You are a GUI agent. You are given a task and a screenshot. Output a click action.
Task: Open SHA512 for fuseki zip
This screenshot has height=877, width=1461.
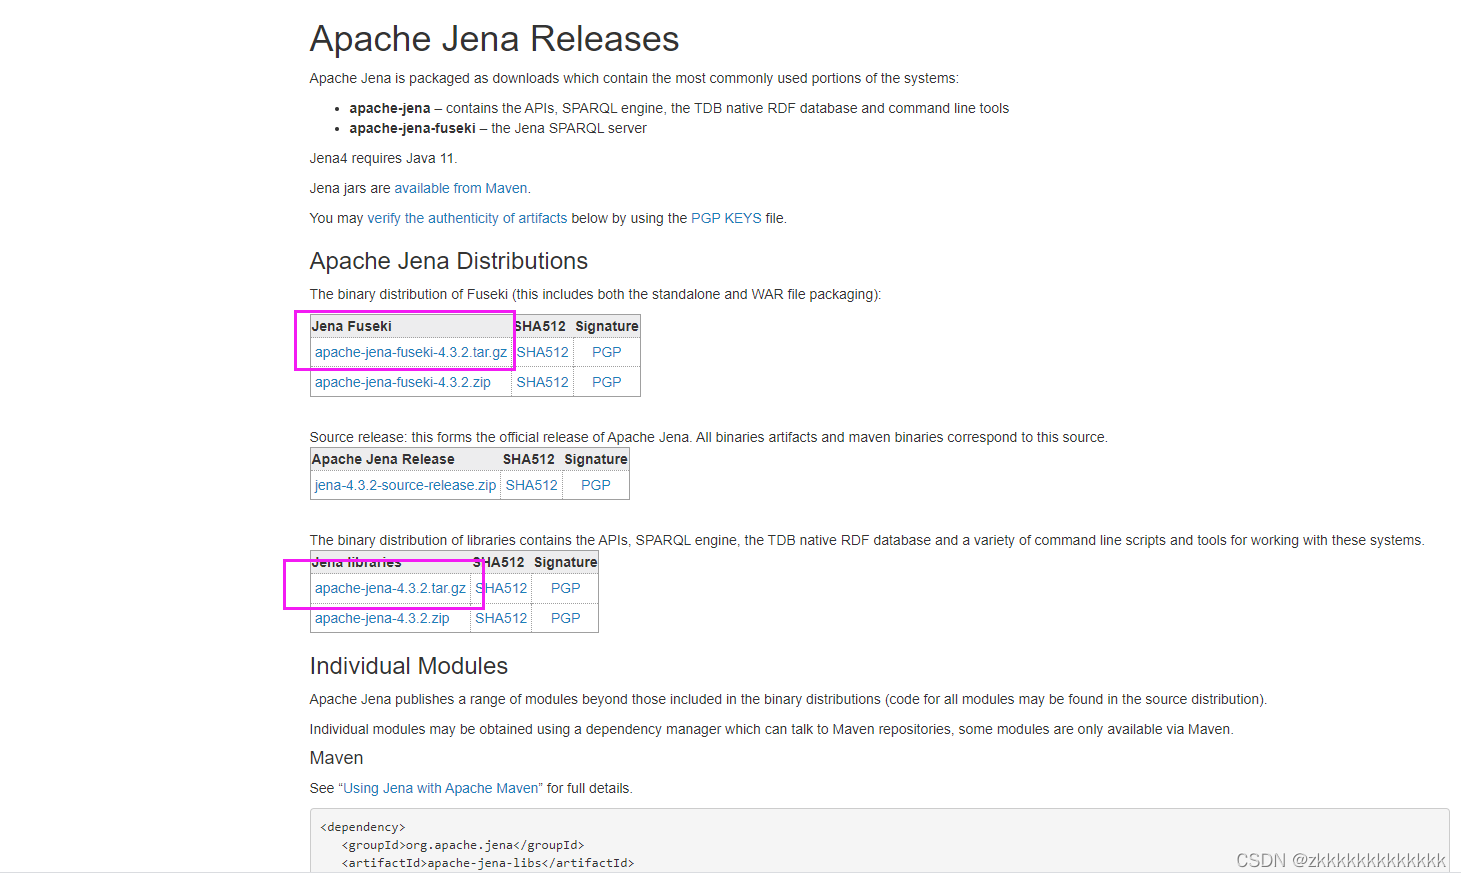pyautogui.click(x=542, y=382)
